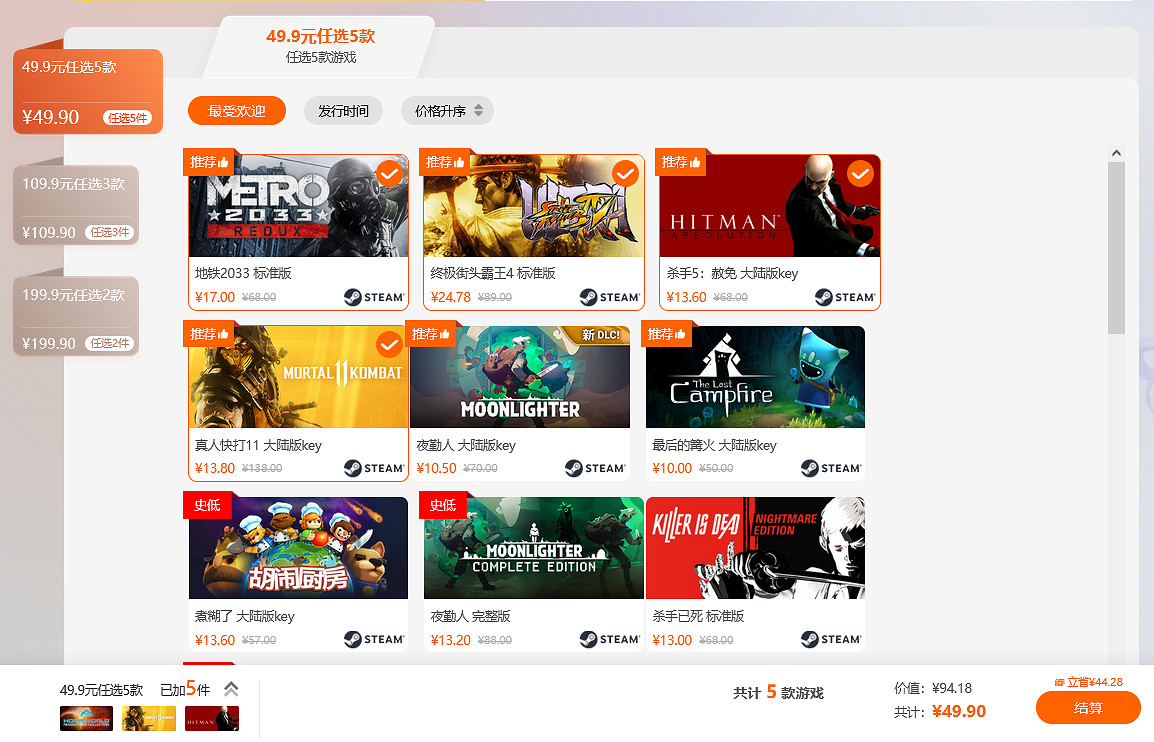Expand the added games list chevron
Screen dimensions: 1154x742
click(x=231, y=689)
